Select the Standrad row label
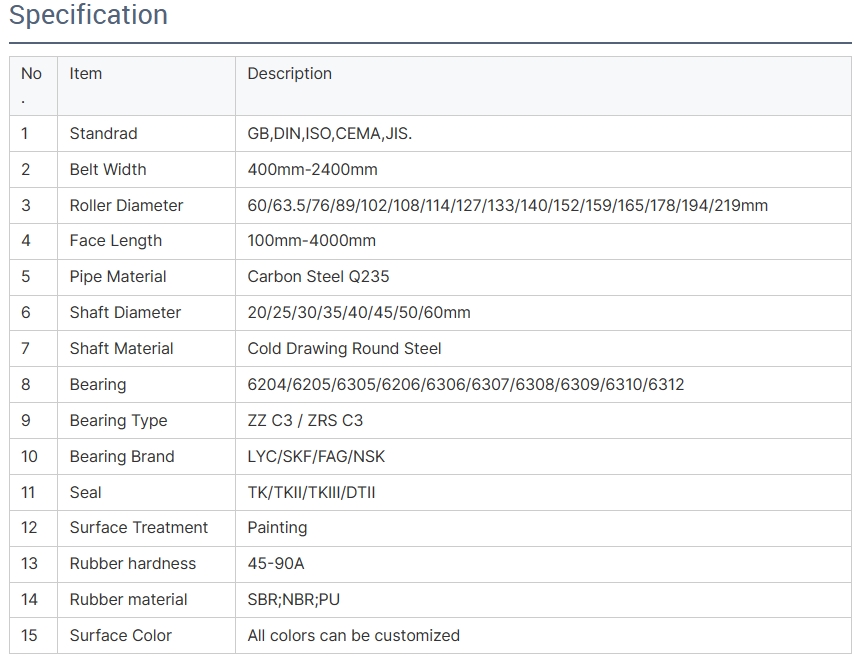Screen dimensions: 860x661 [103, 134]
